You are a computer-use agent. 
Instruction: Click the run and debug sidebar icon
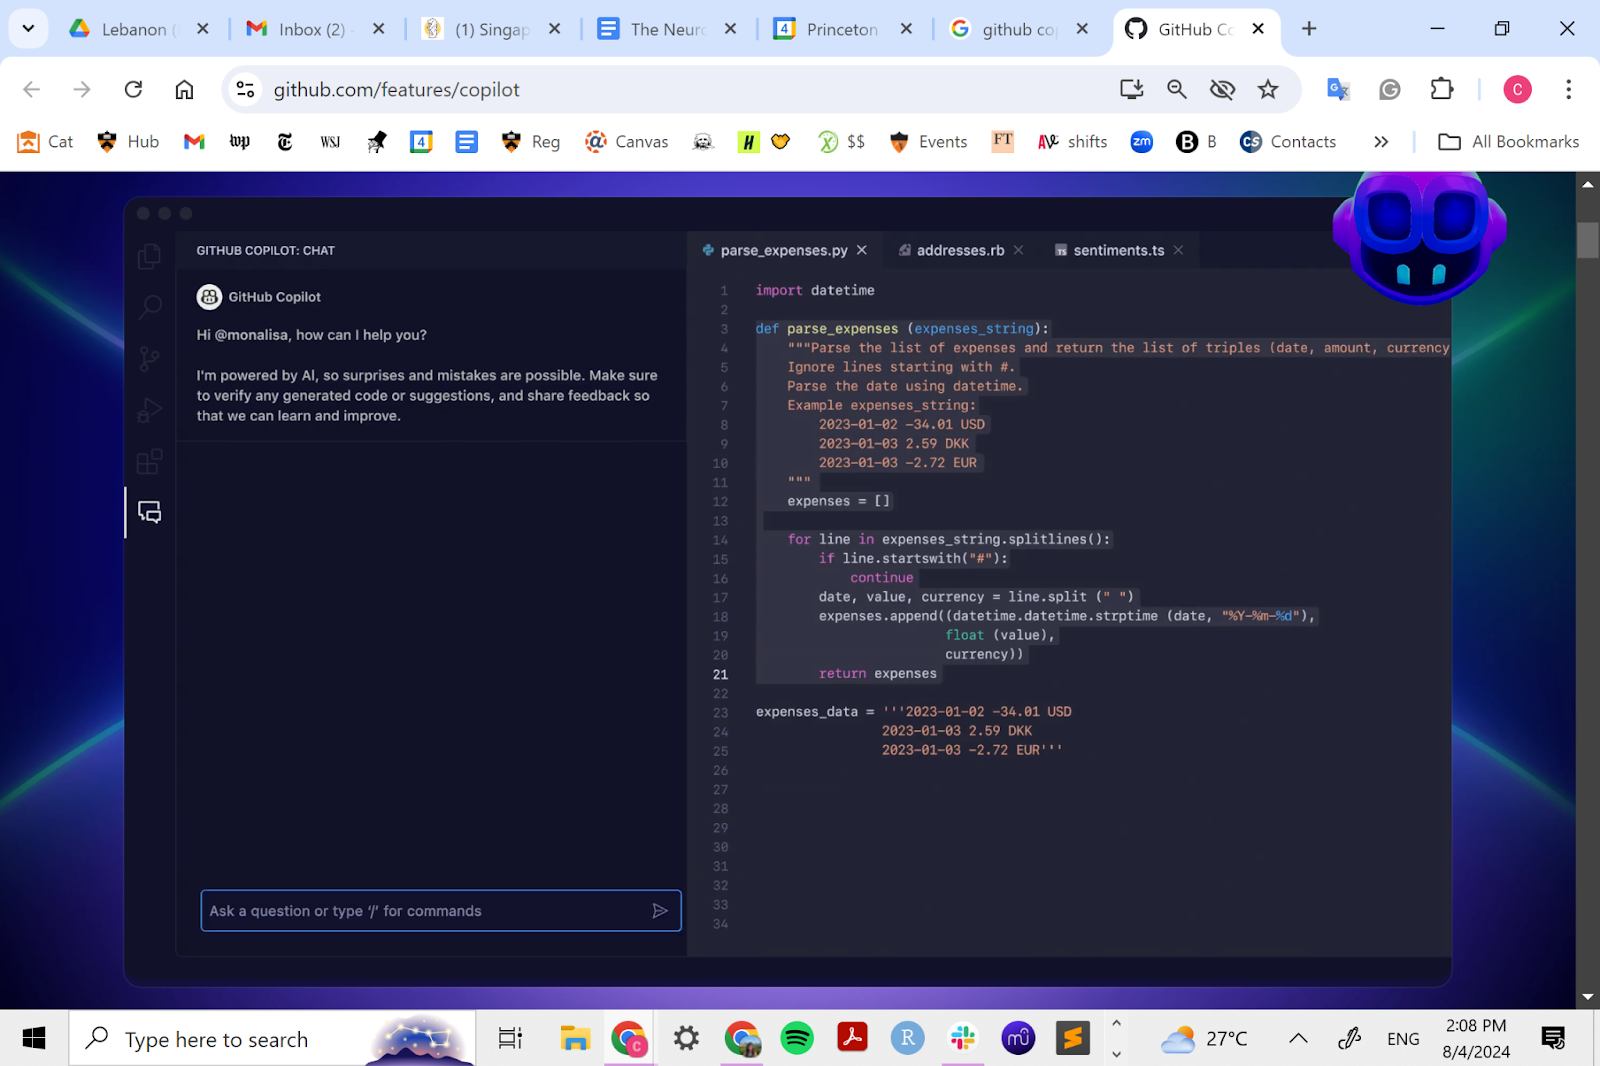pos(150,410)
